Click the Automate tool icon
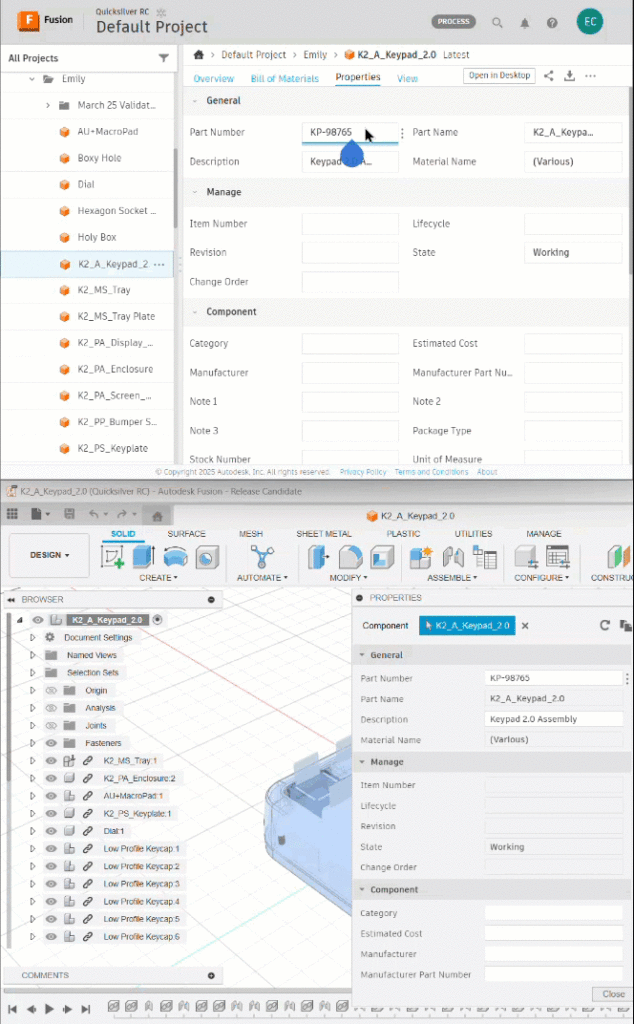The width and height of the screenshot is (634, 1024). (x=262, y=557)
